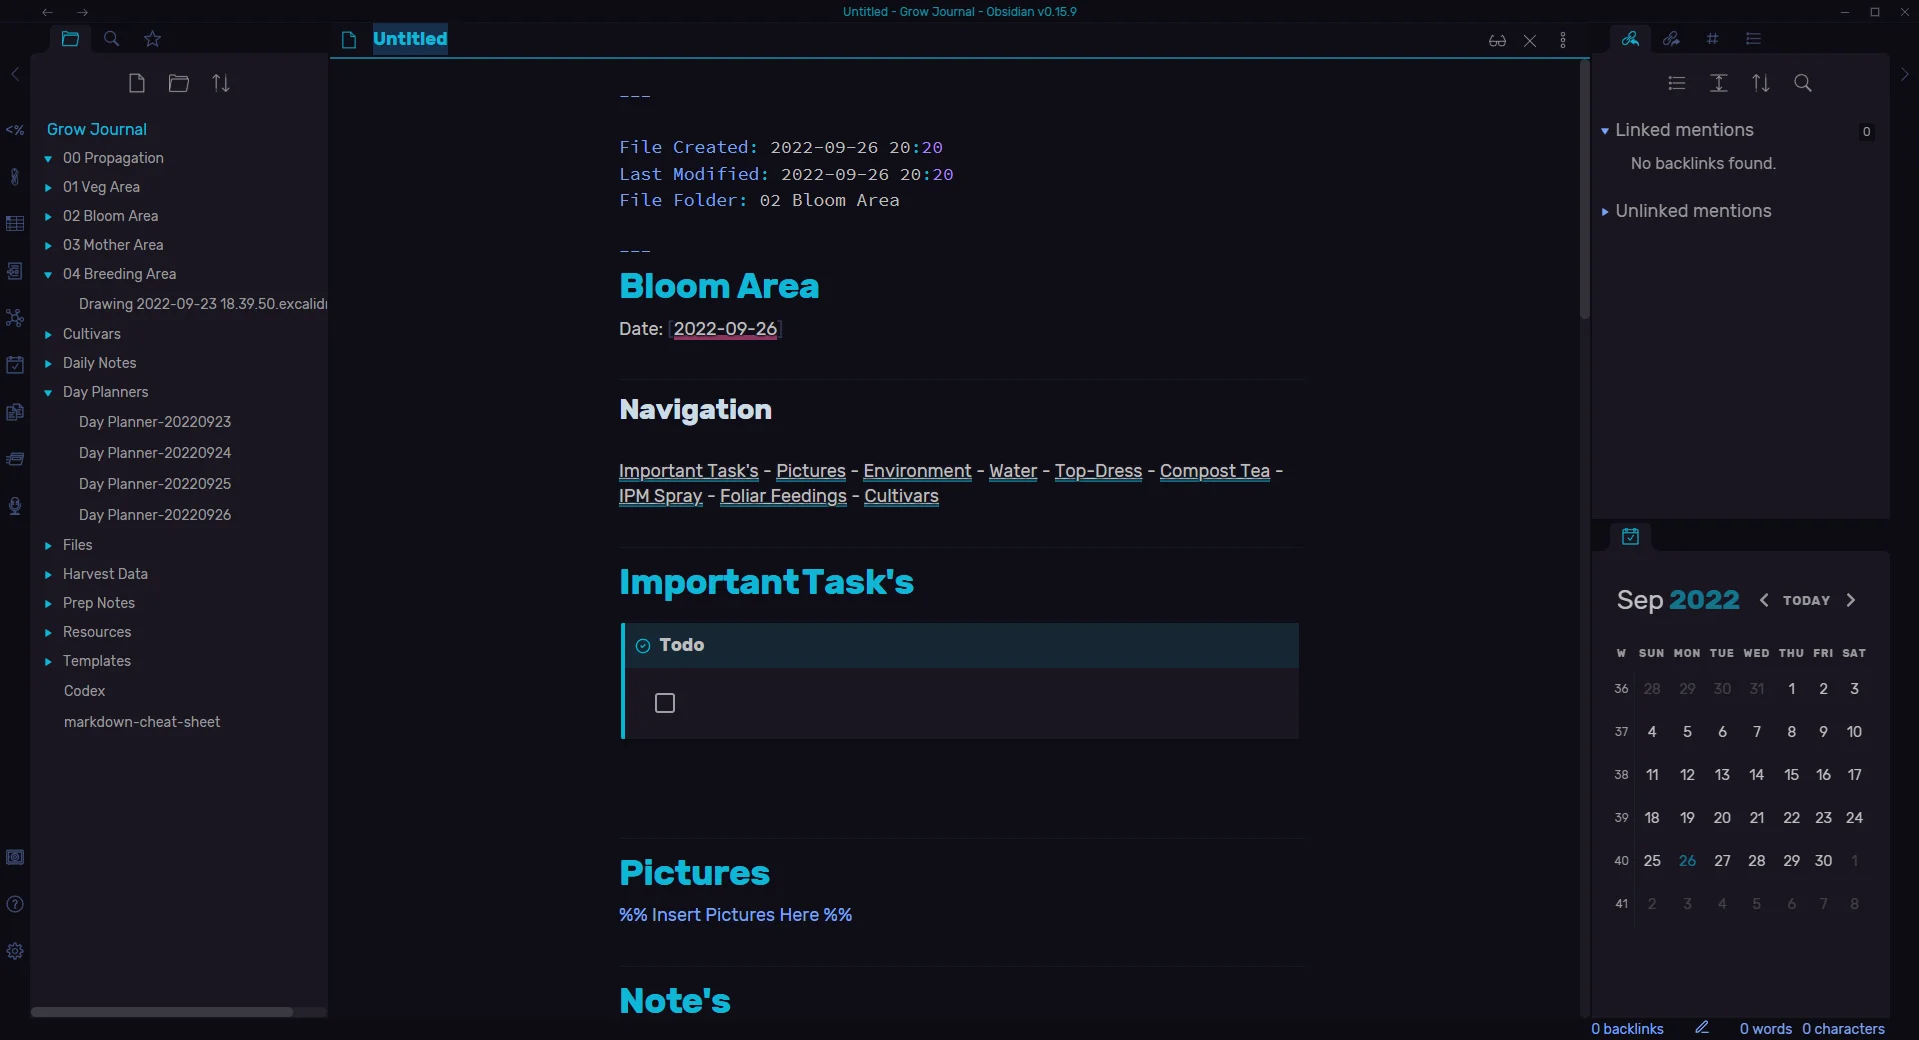Go to next month in calendar

[x=1851, y=600]
